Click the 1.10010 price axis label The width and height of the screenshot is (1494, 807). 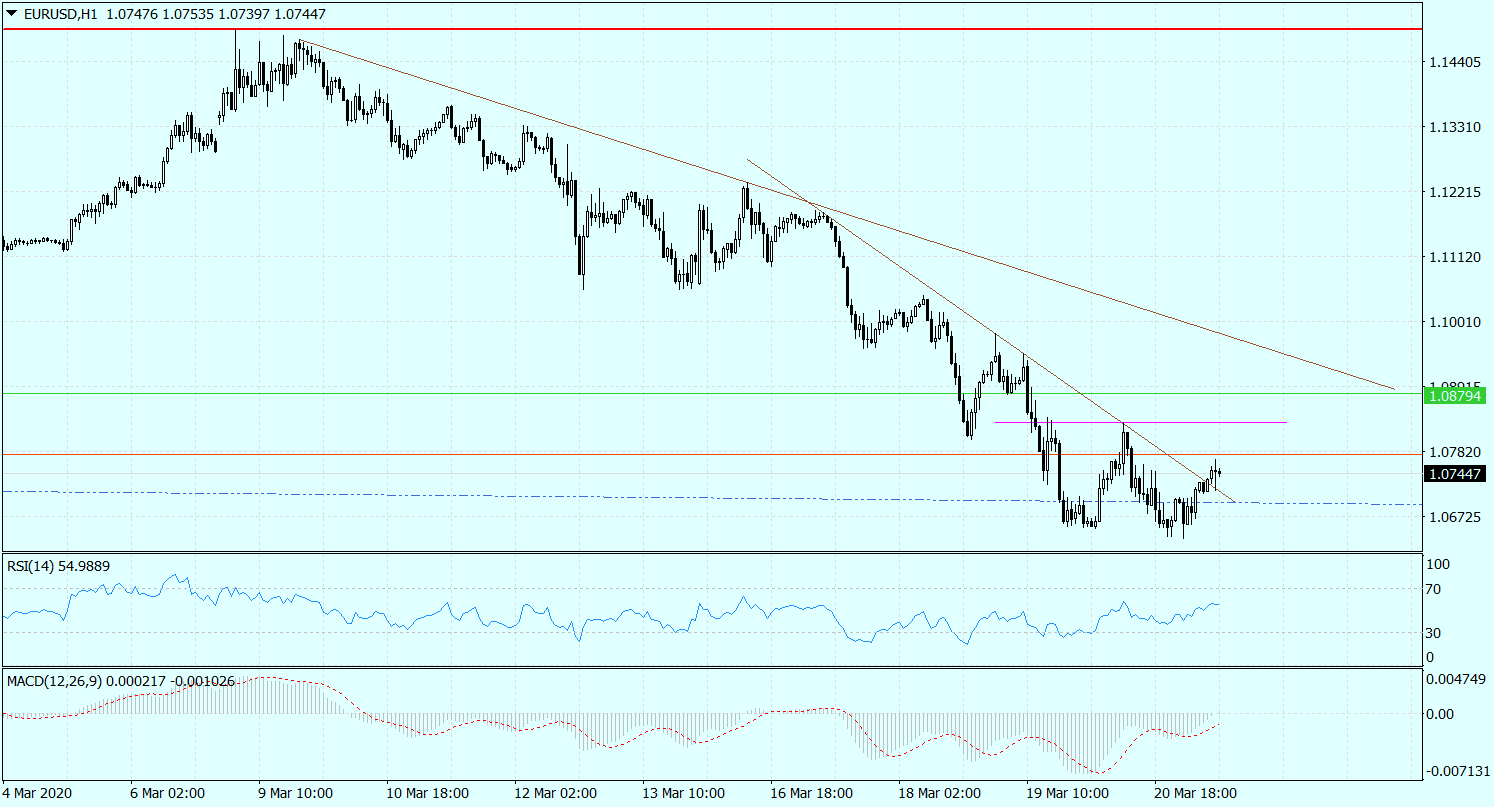click(x=1456, y=322)
